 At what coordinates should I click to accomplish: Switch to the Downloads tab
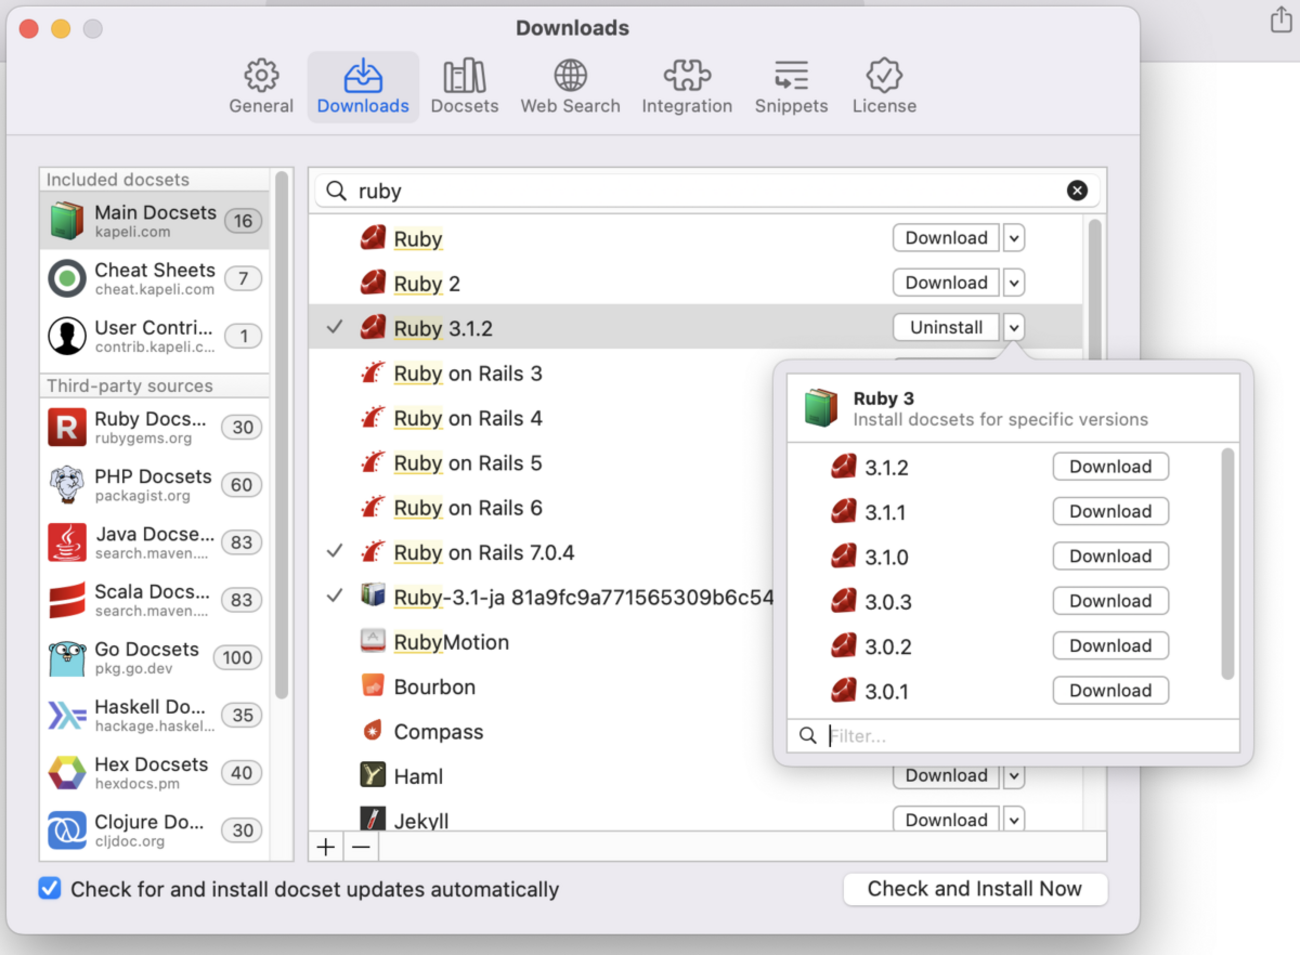point(362,86)
